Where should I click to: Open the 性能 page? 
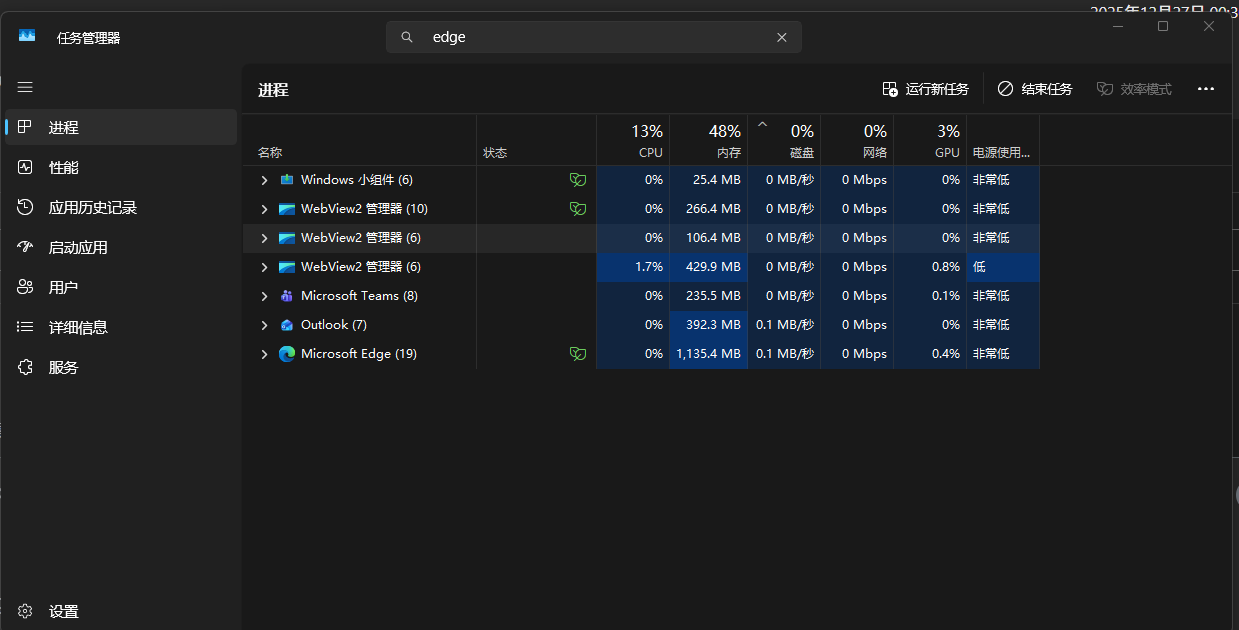tap(121, 167)
